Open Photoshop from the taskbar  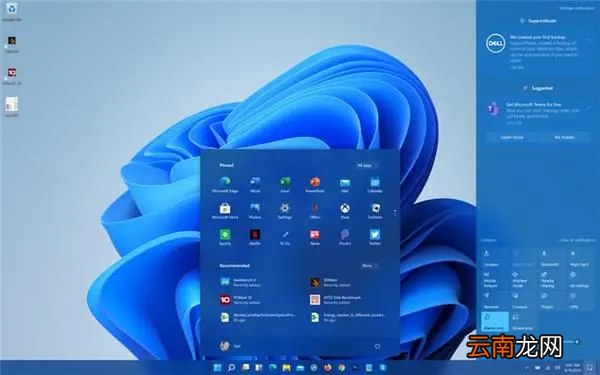355,368
